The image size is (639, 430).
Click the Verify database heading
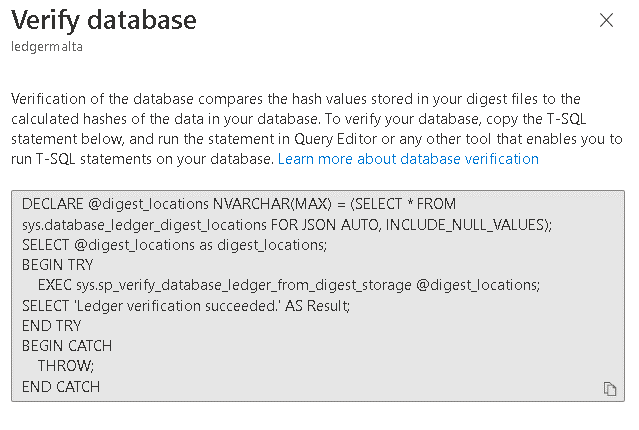point(105,19)
